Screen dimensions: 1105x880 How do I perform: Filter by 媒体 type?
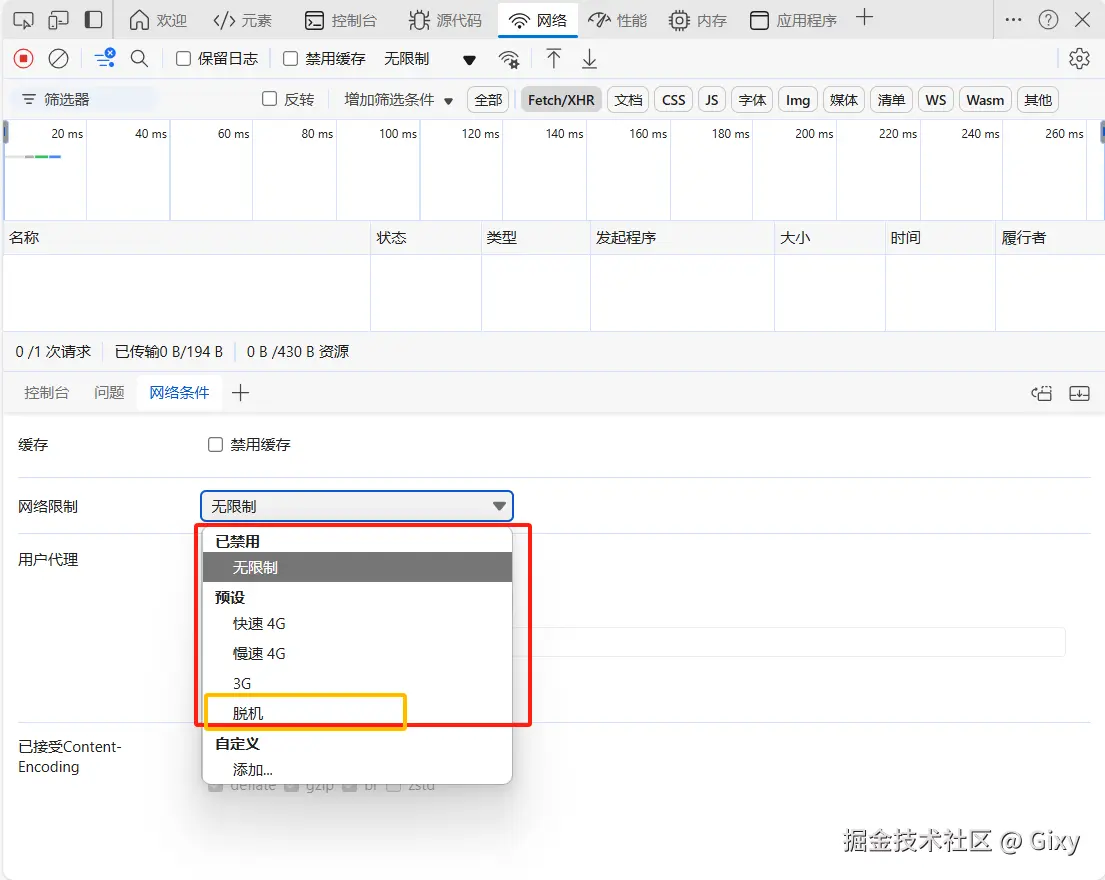coord(844,100)
